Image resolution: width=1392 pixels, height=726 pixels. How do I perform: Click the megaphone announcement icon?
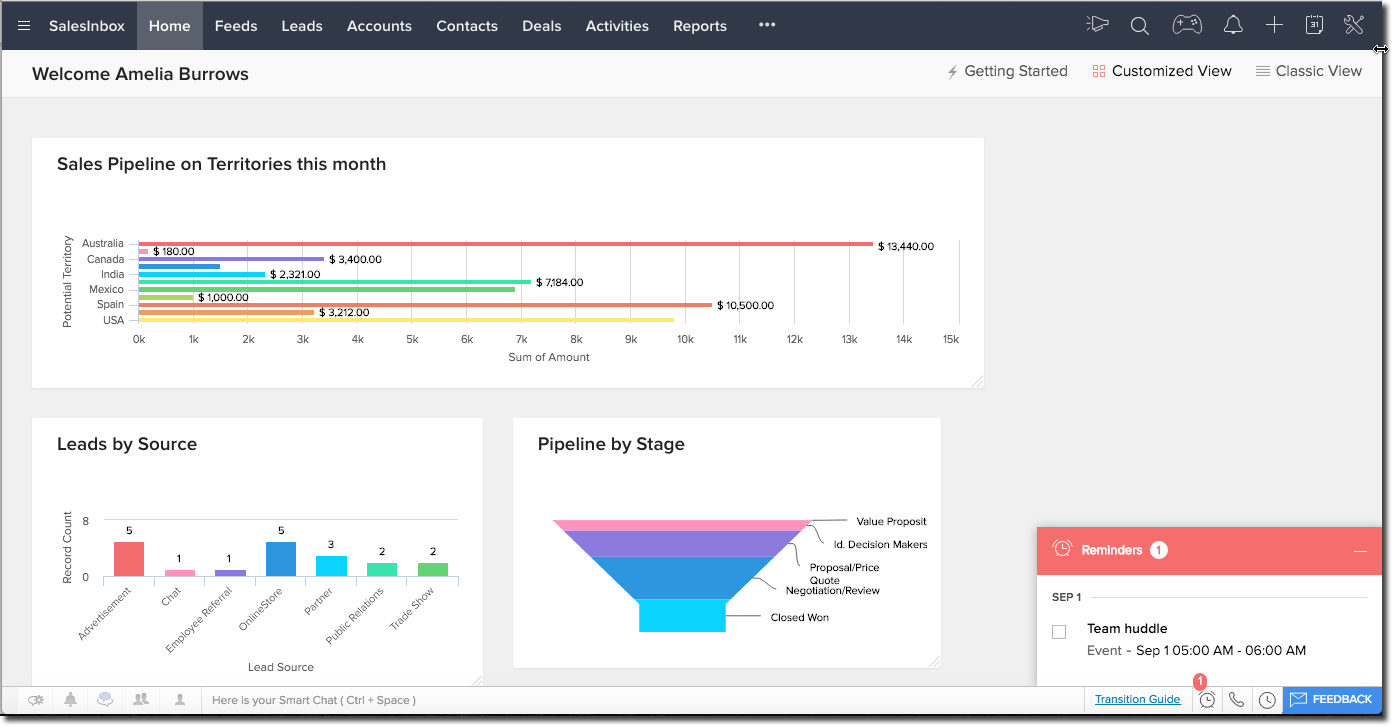pyautogui.click(x=1097, y=24)
